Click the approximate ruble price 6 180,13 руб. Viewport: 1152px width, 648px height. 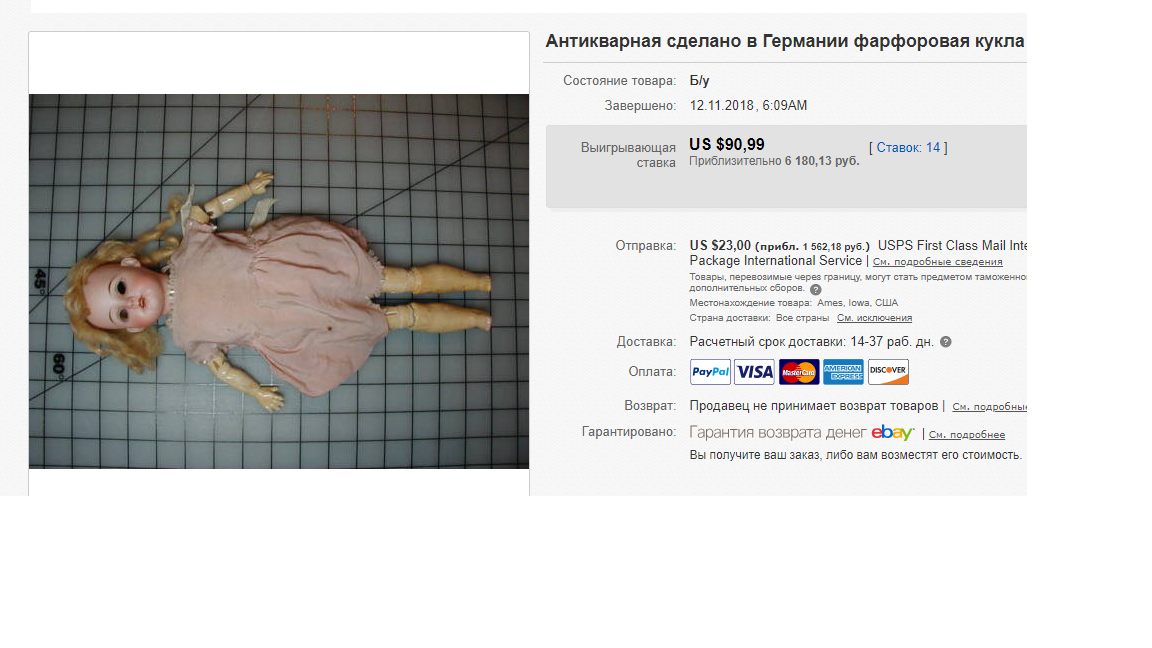[x=822, y=161]
